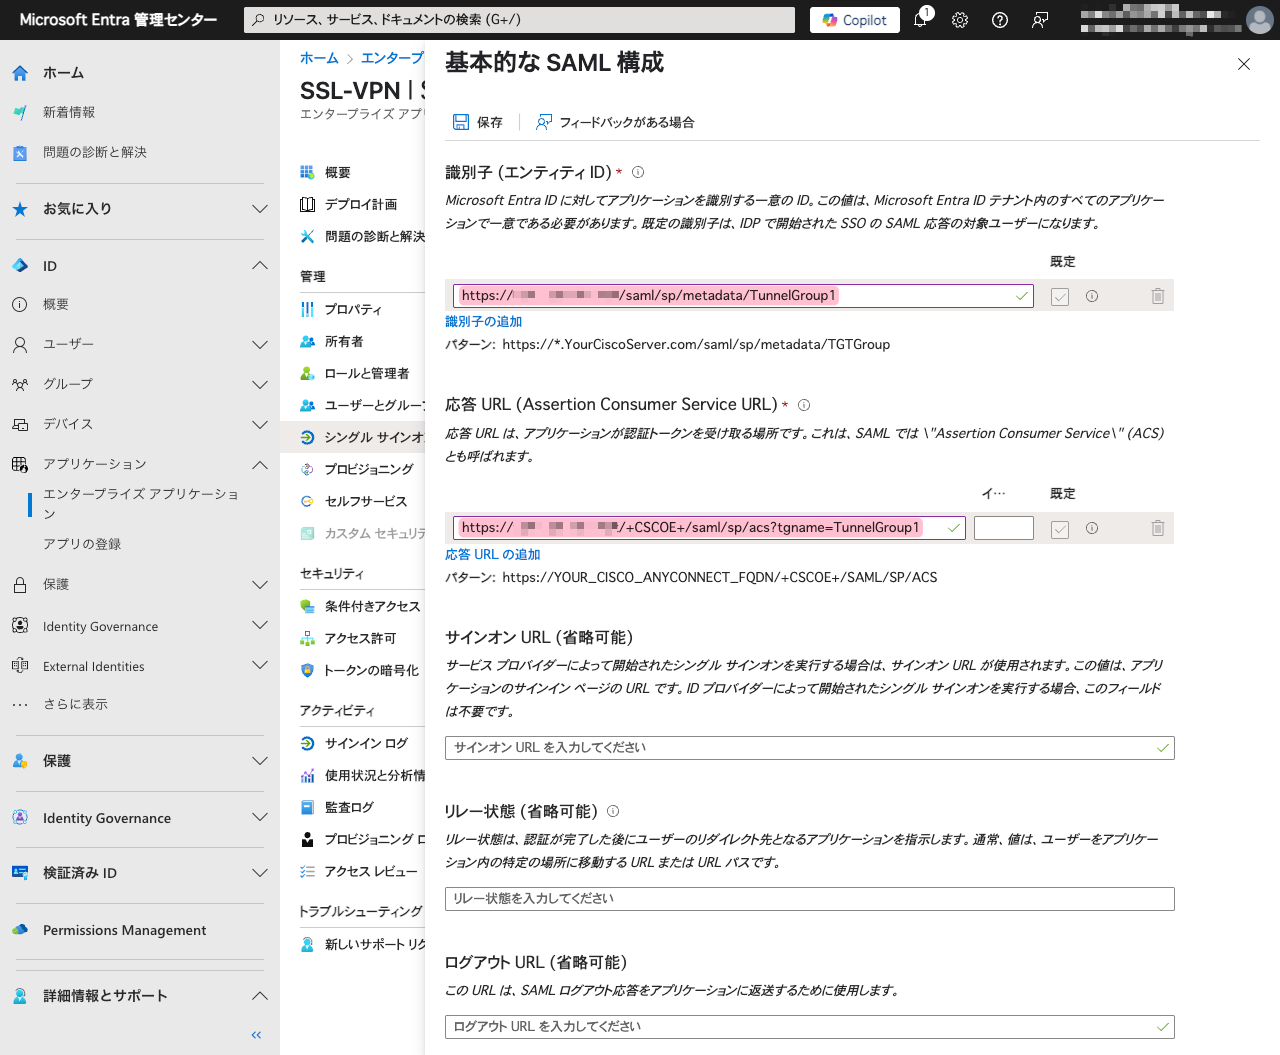This screenshot has height=1055, width=1280.
Task: Open トークンの暗号化 page
Action: pyautogui.click(x=371, y=670)
